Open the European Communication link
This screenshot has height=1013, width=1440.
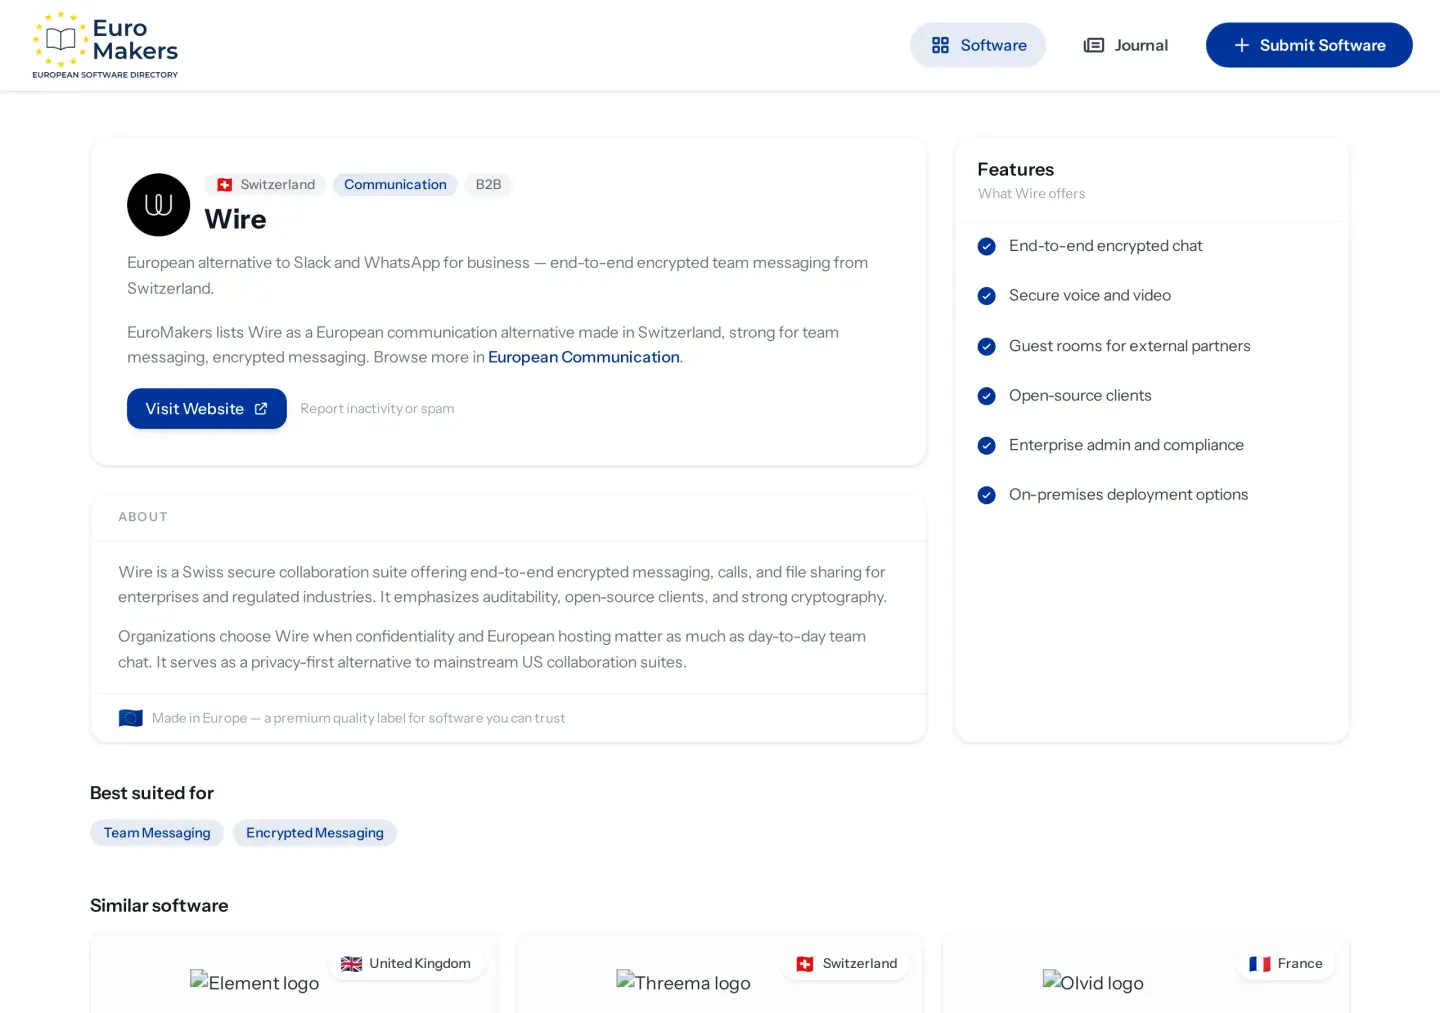pyautogui.click(x=584, y=357)
